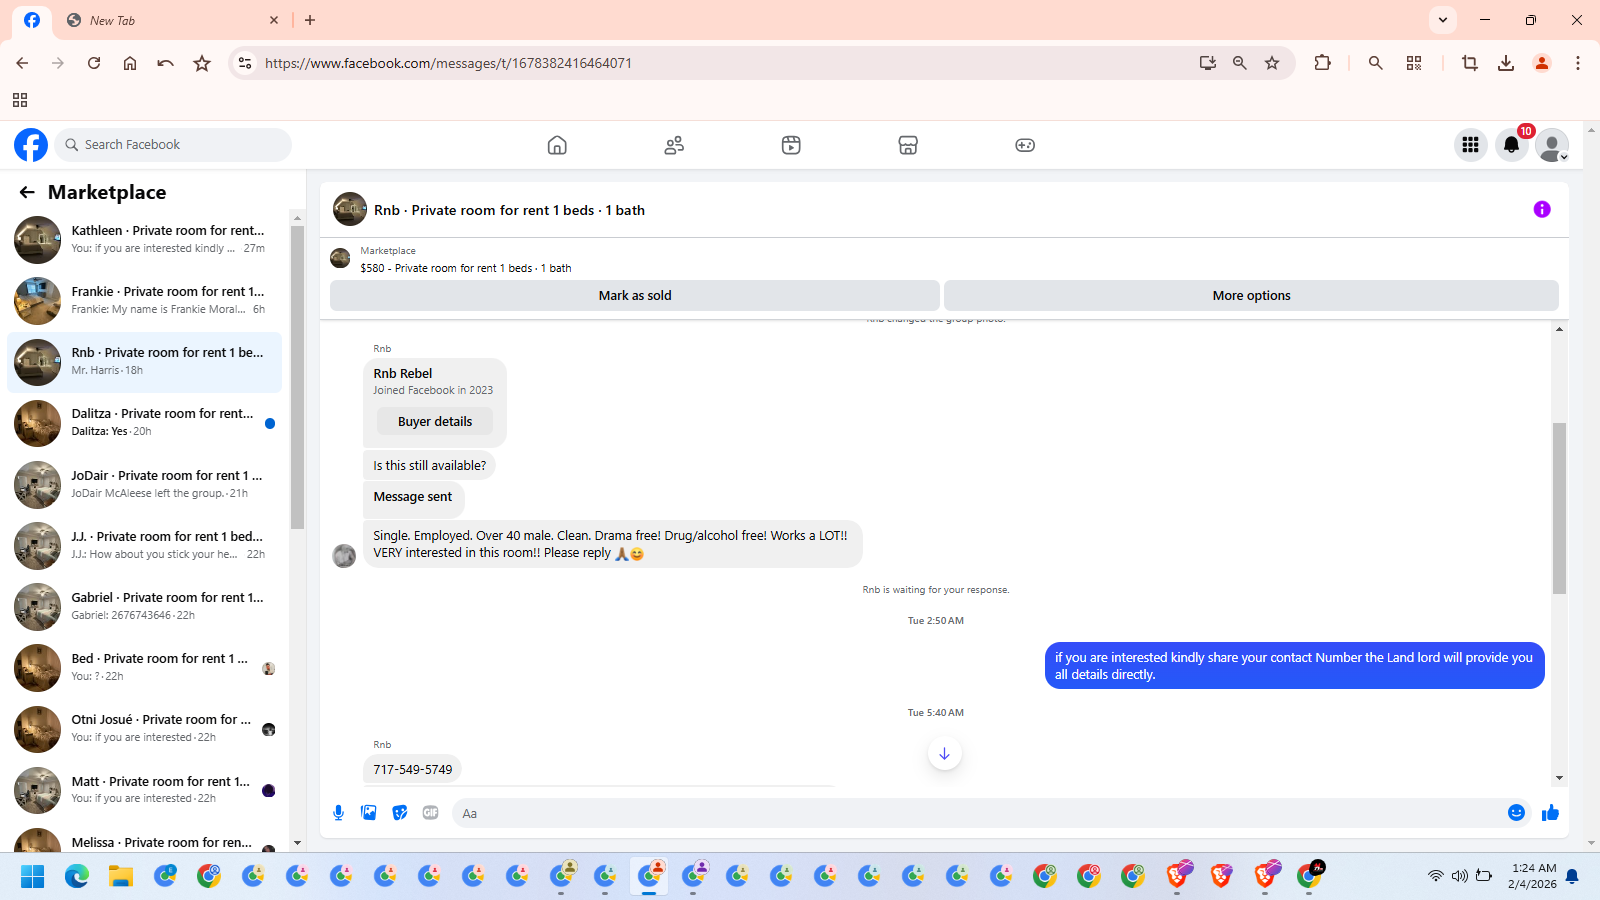Go back with Marketplace back arrow
Image resolution: width=1600 pixels, height=900 pixels.
tap(27, 192)
